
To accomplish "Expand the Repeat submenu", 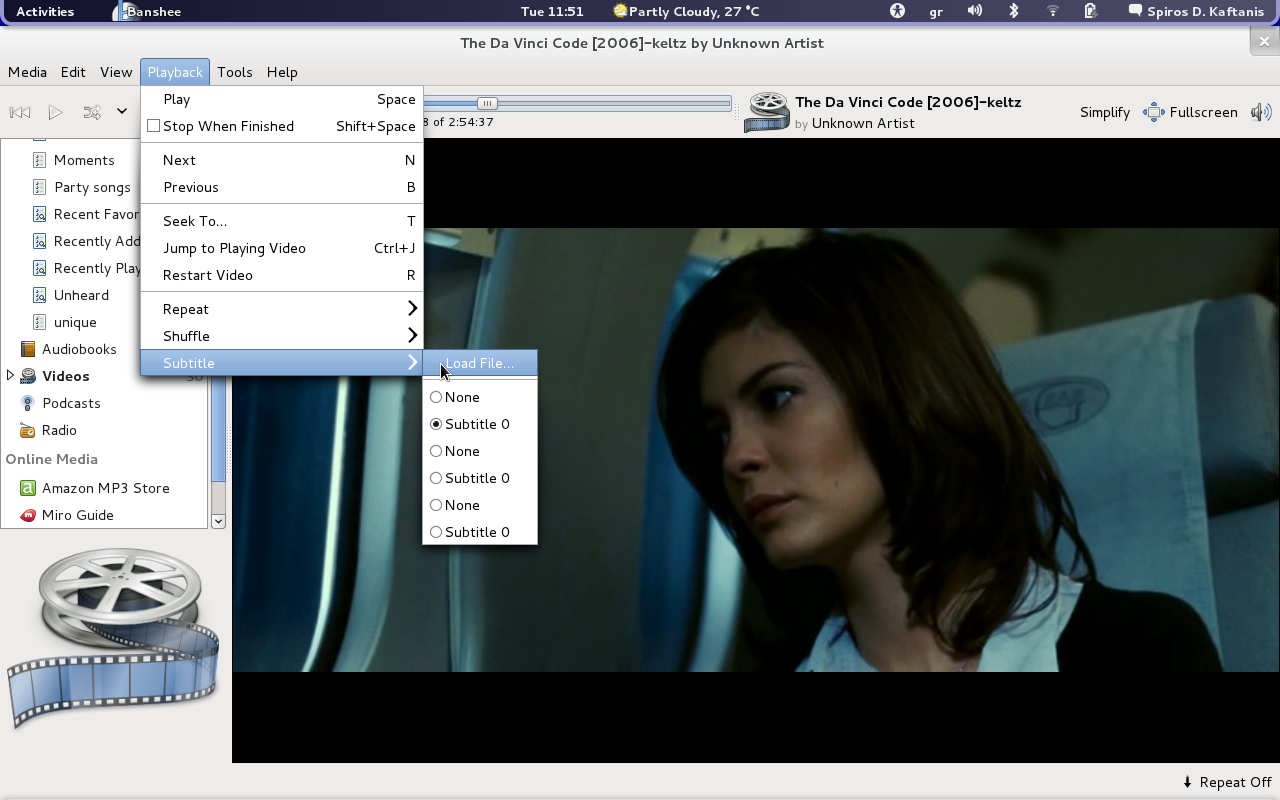I will point(282,309).
